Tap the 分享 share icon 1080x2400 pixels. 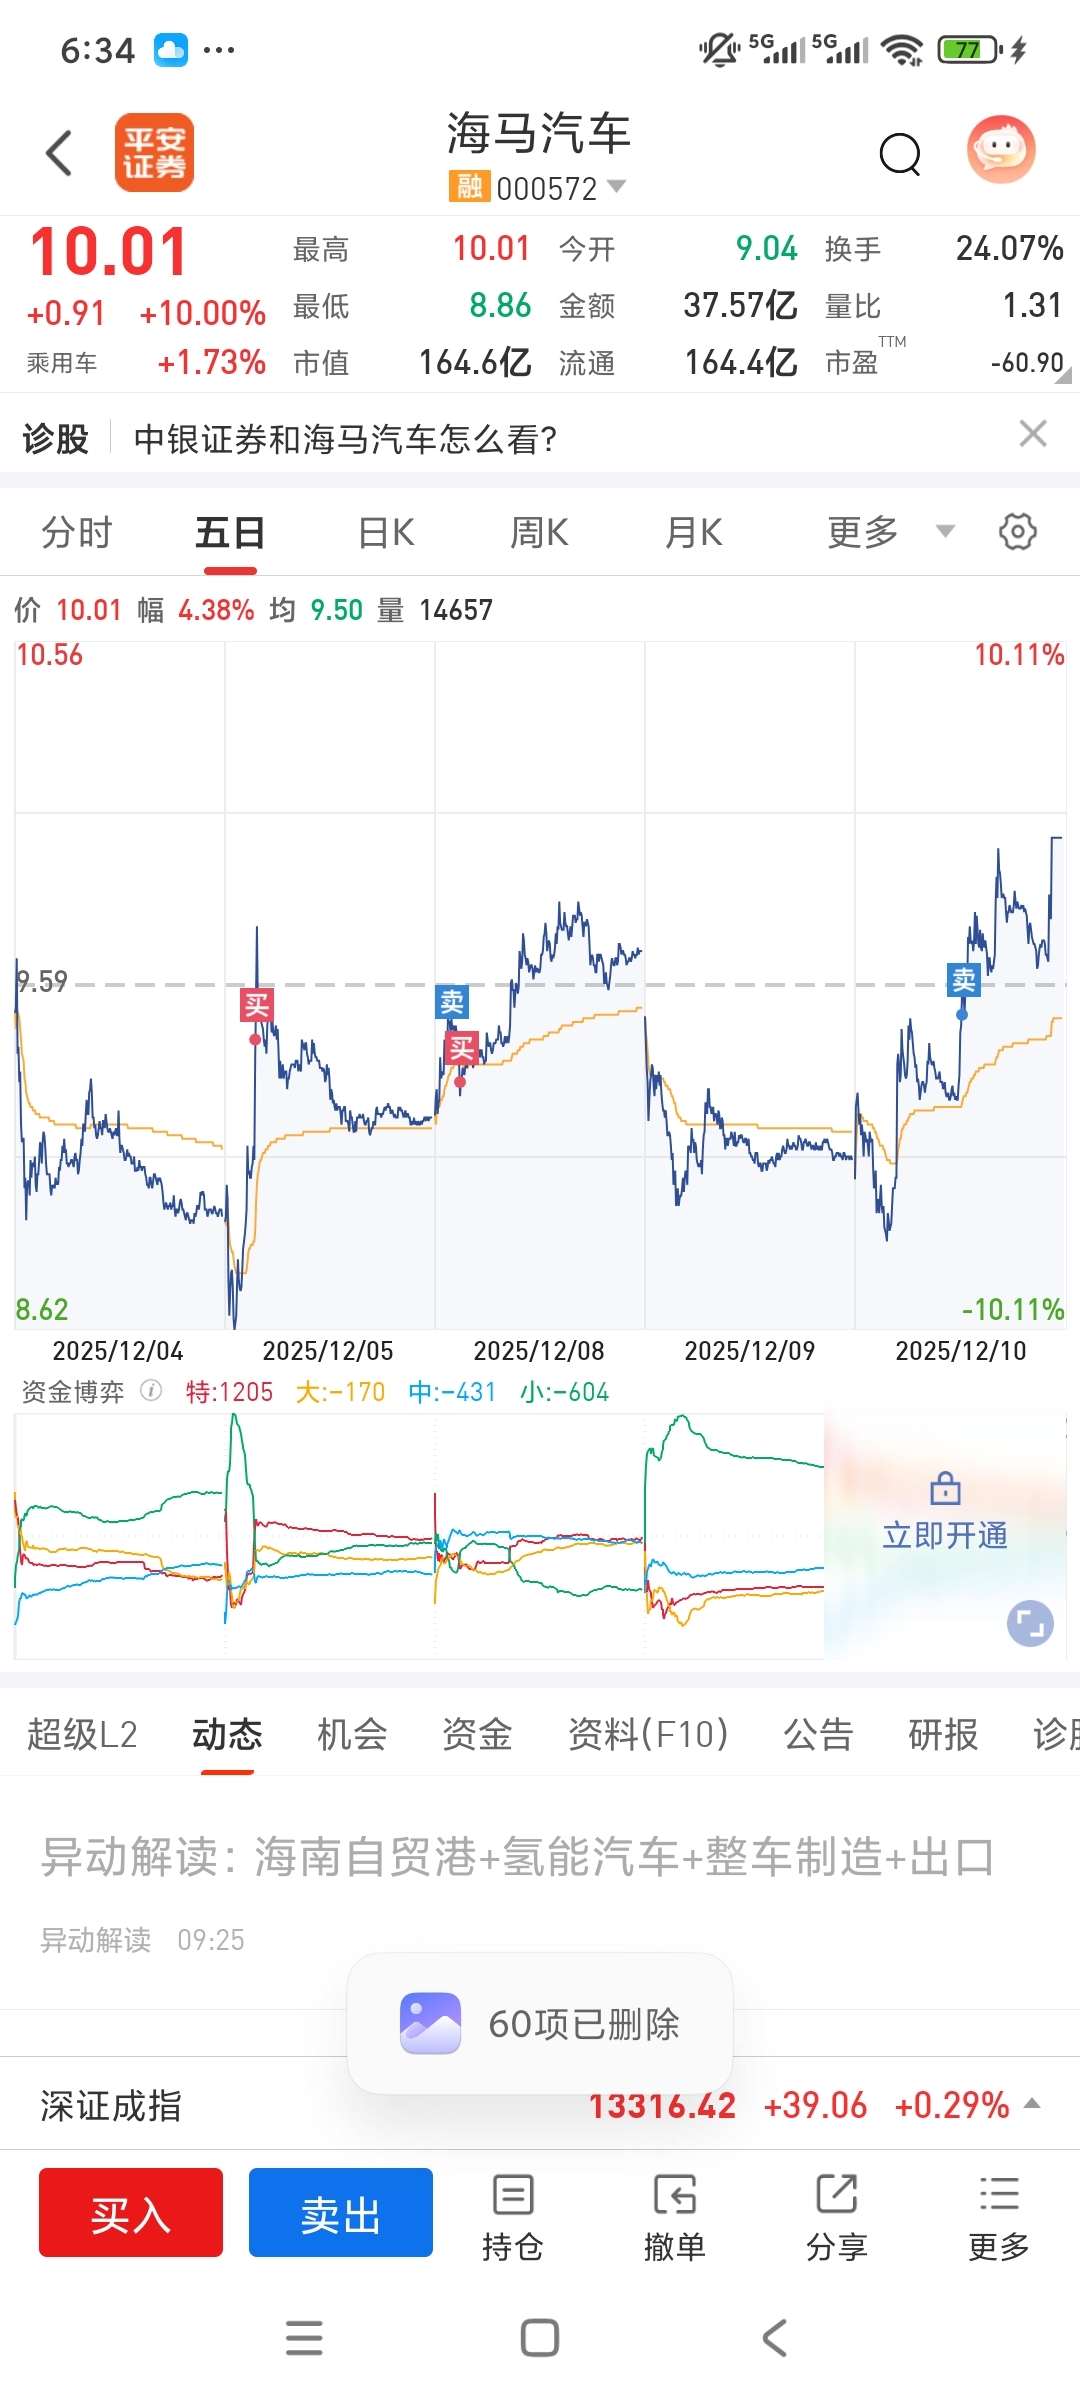click(x=837, y=2215)
